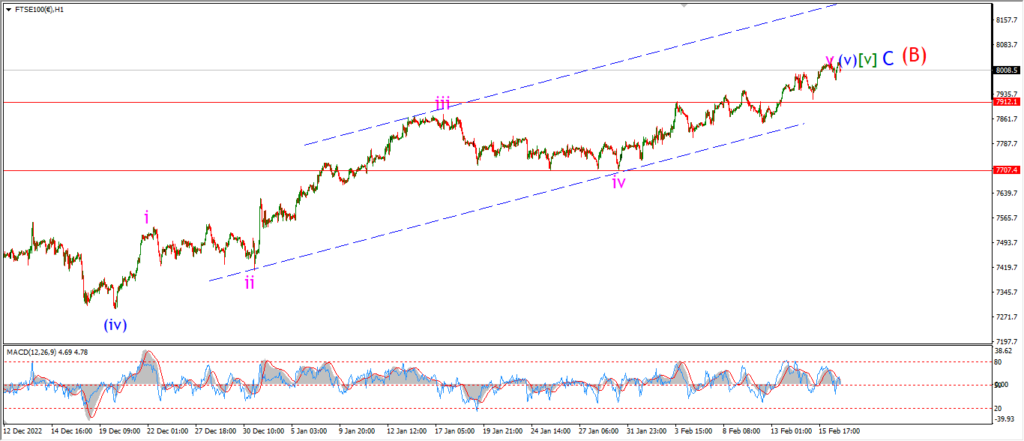This screenshot has height=441, width=1024.
Task: Select the upper blue dashed channel line
Action: (570, 74)
